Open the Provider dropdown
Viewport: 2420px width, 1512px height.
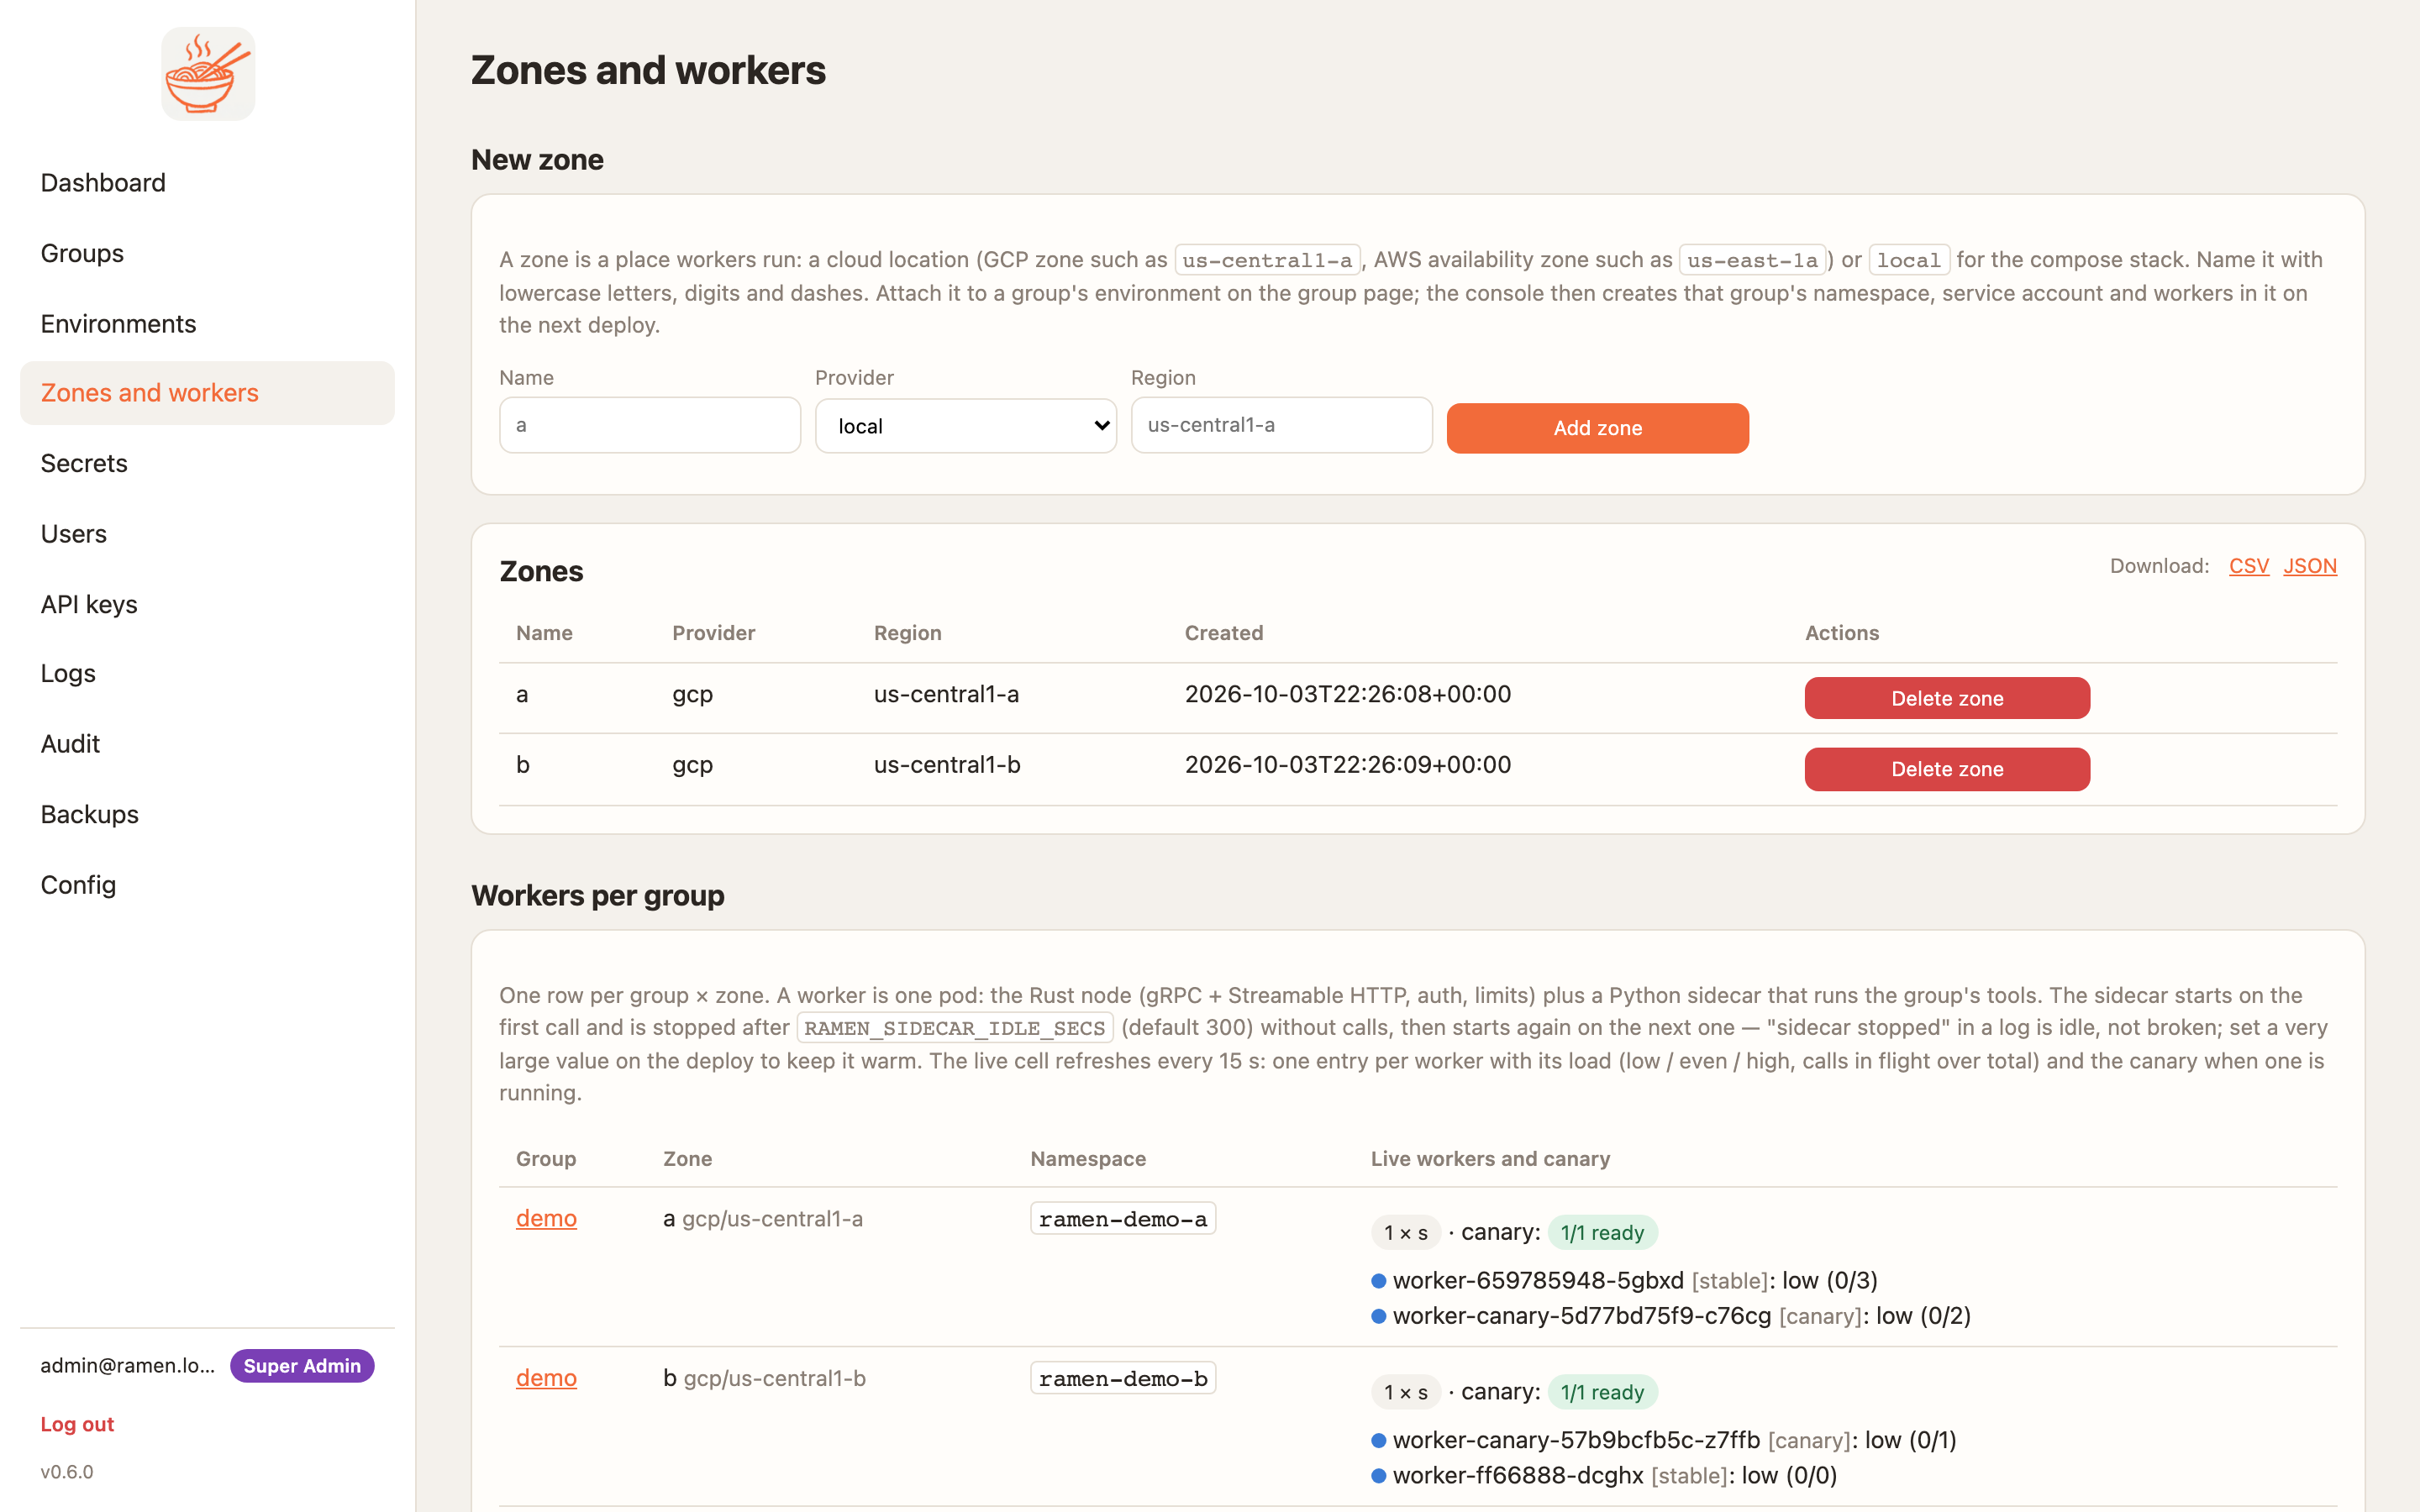[x=966, y=426]
